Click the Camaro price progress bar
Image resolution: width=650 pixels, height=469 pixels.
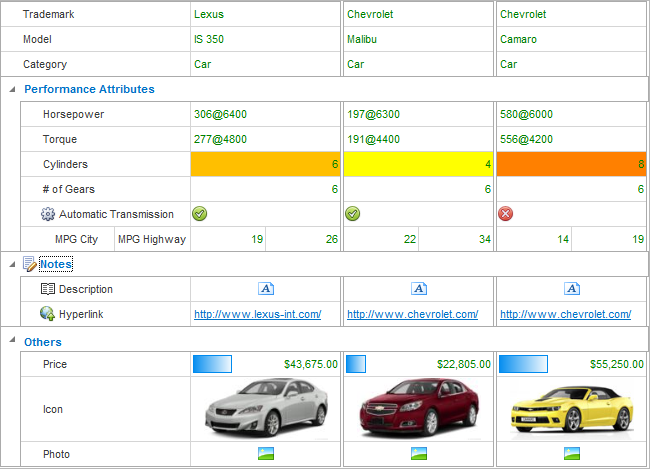tap(523, 364)
